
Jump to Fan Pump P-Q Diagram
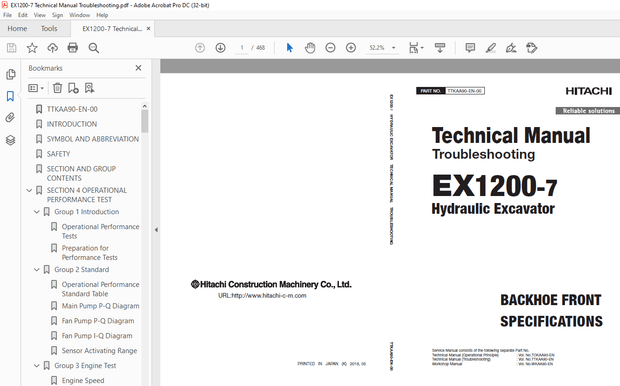pyautogui.click(x=98, y=321)
